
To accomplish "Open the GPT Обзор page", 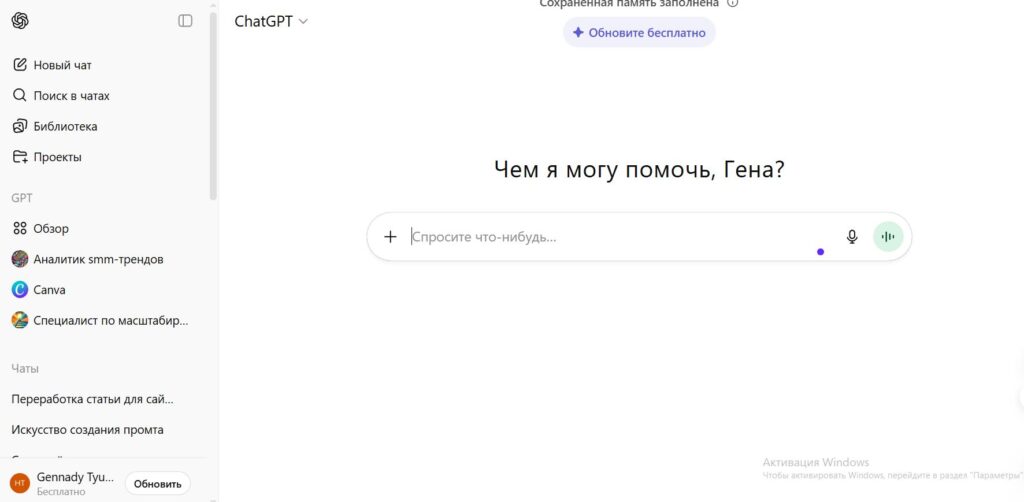I will tap(51, 228).
